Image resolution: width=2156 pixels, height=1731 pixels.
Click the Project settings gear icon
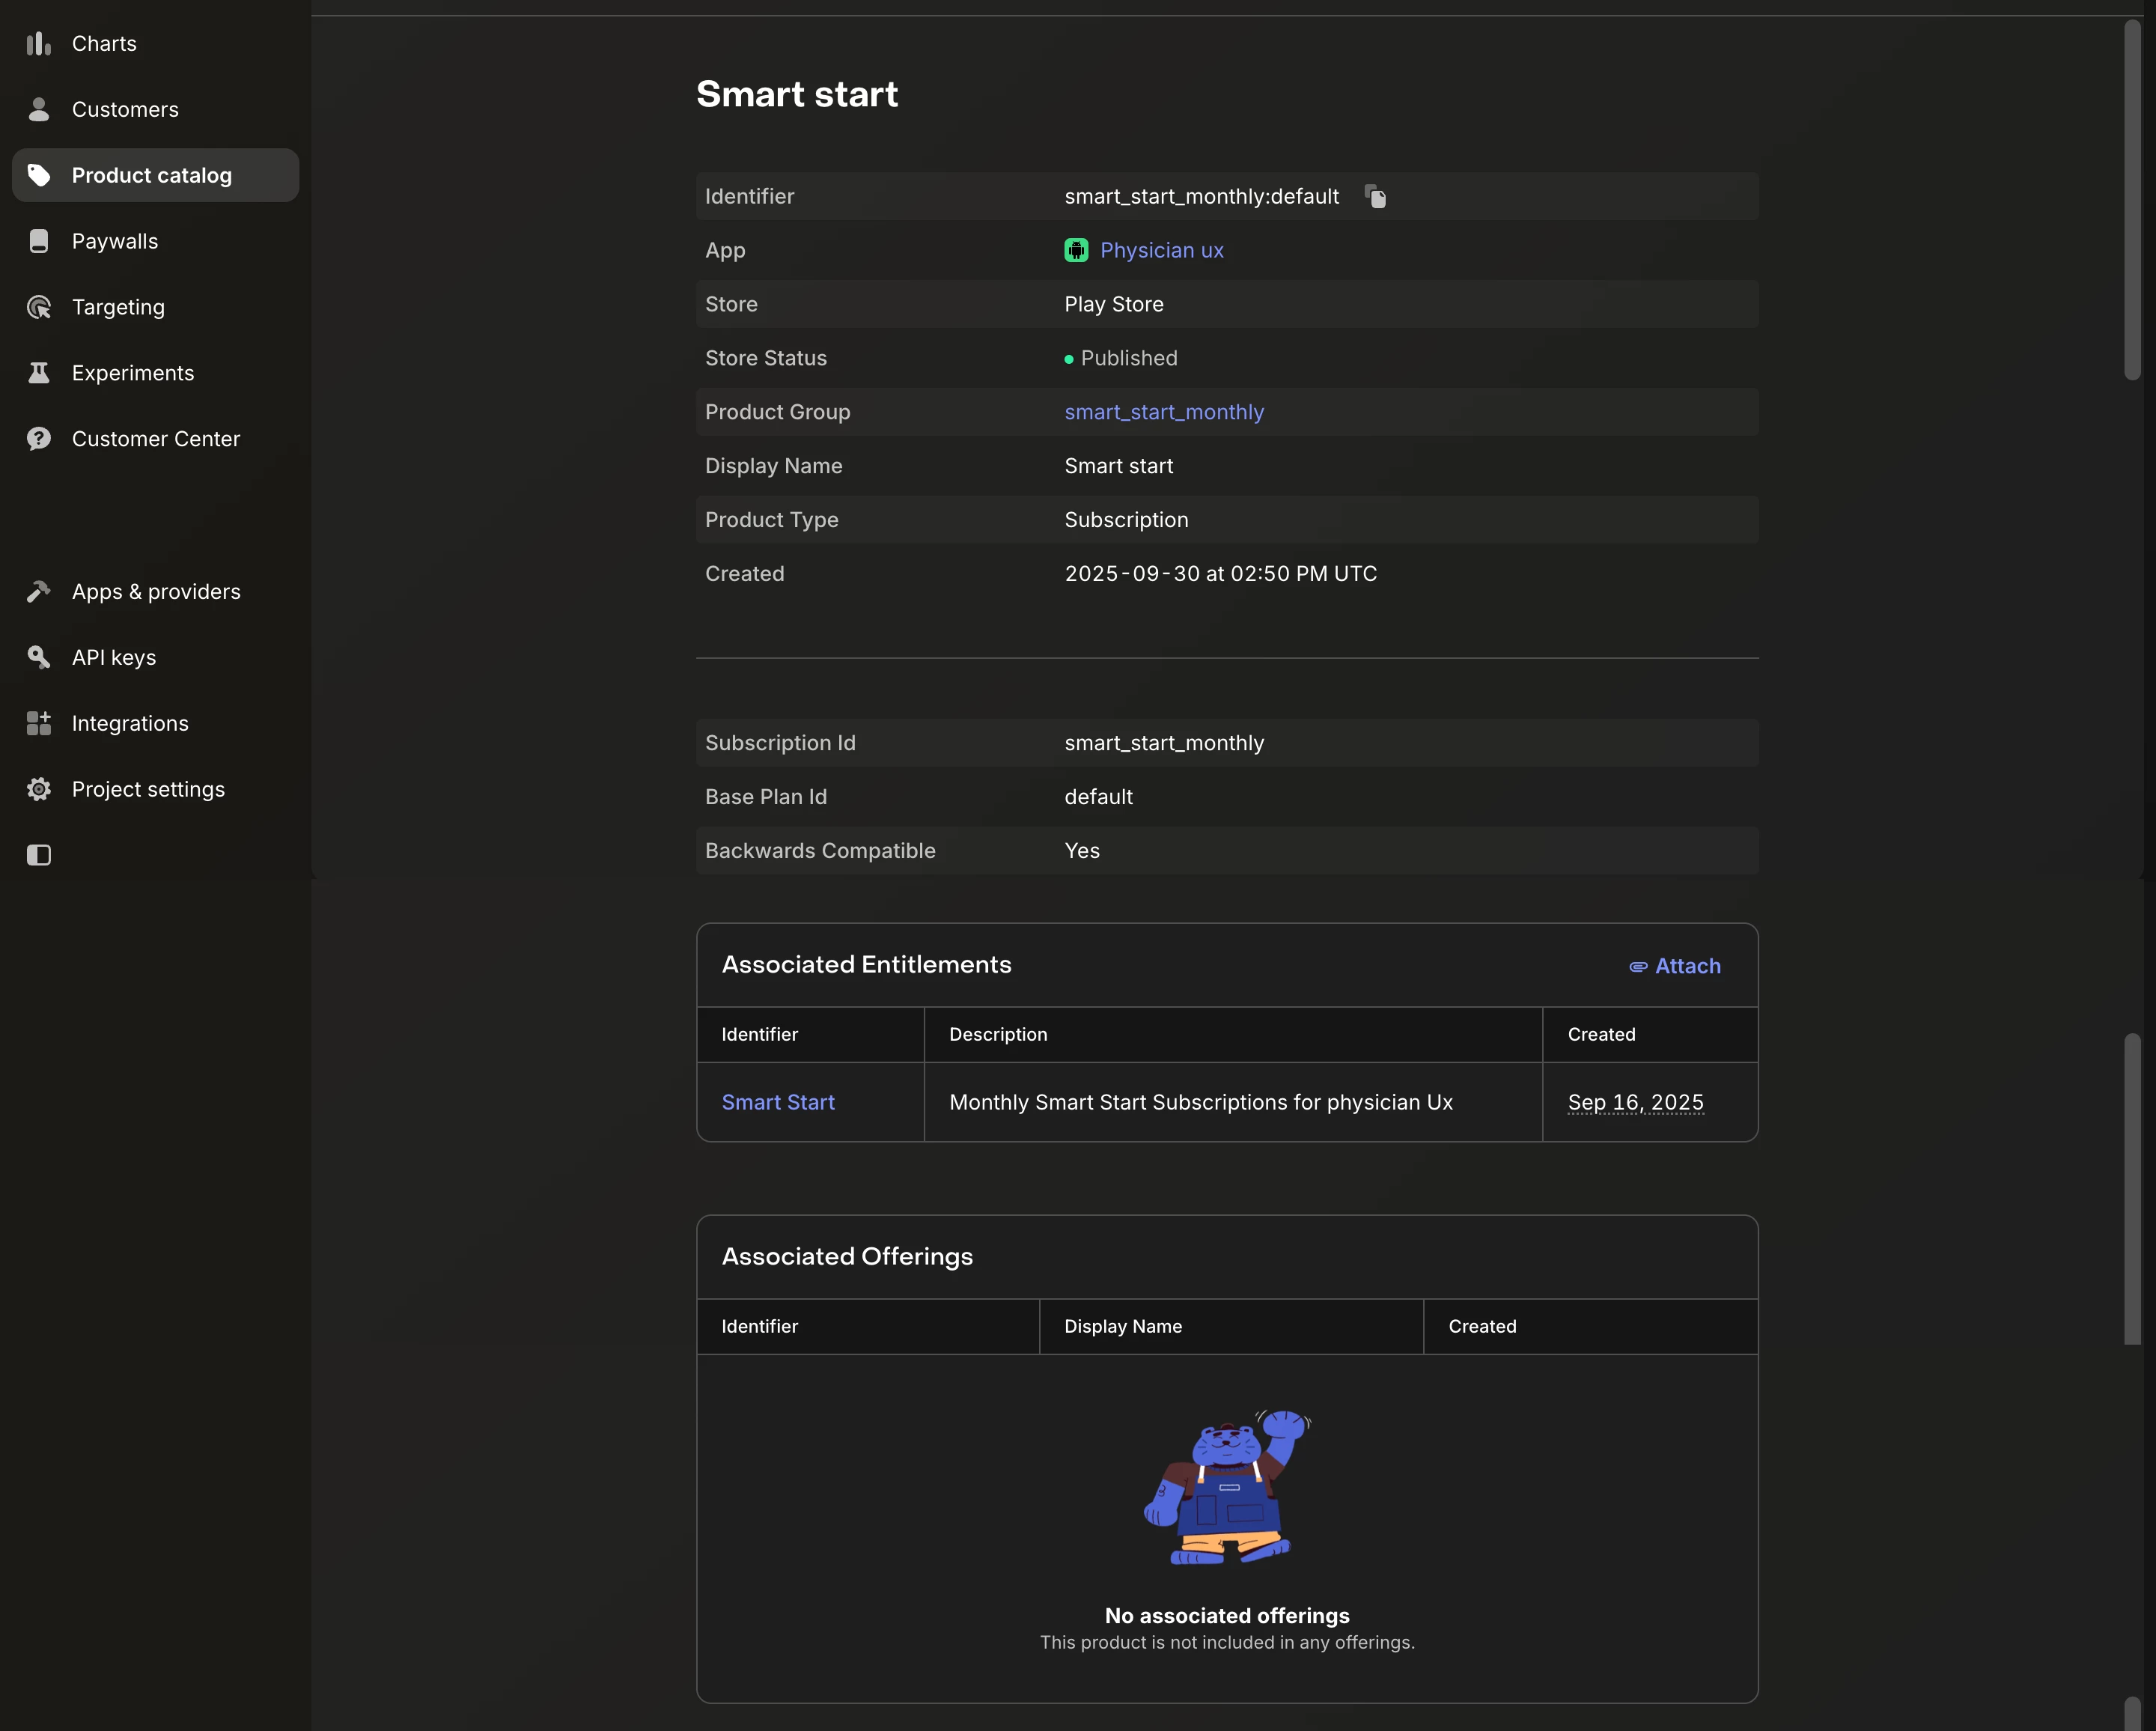coord(38,789)
